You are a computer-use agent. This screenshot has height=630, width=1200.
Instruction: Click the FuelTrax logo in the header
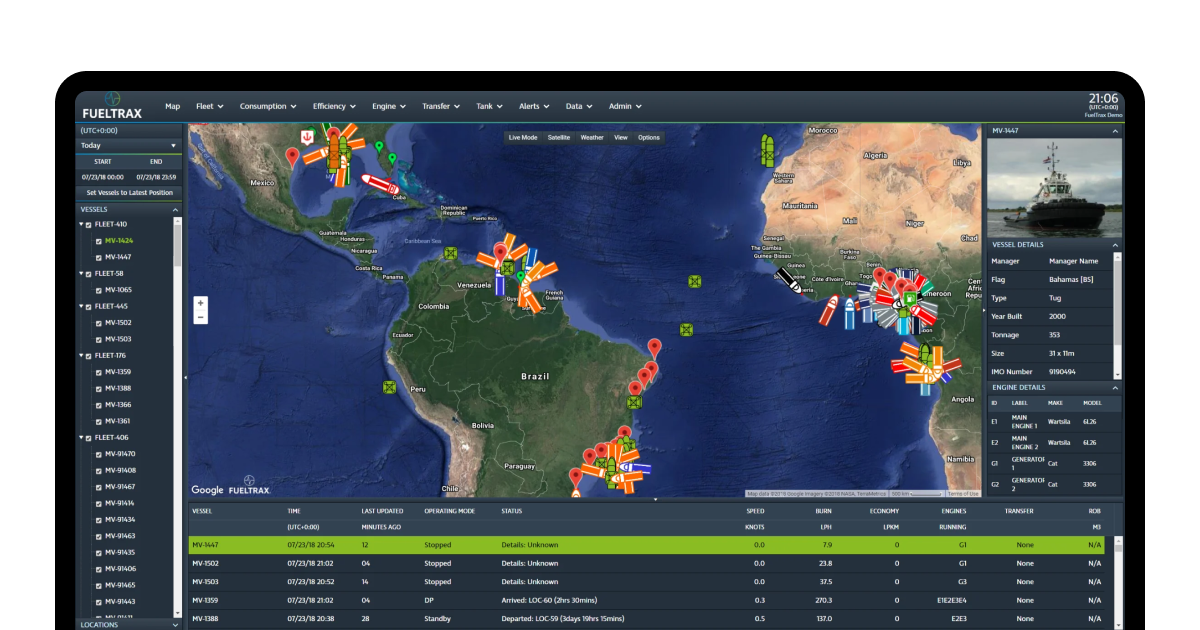tap(112, 106)
